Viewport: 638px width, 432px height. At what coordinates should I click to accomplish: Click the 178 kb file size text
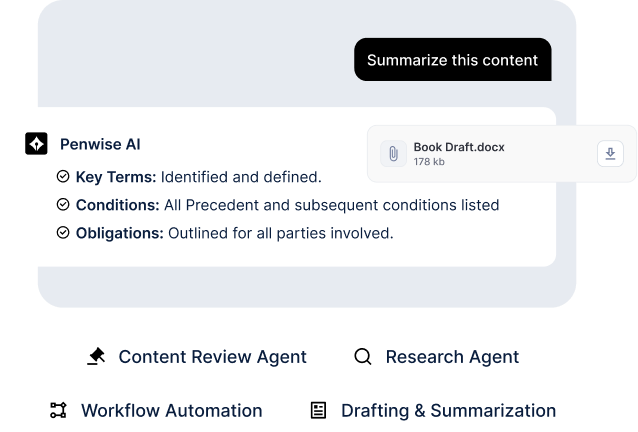[429, 162]
